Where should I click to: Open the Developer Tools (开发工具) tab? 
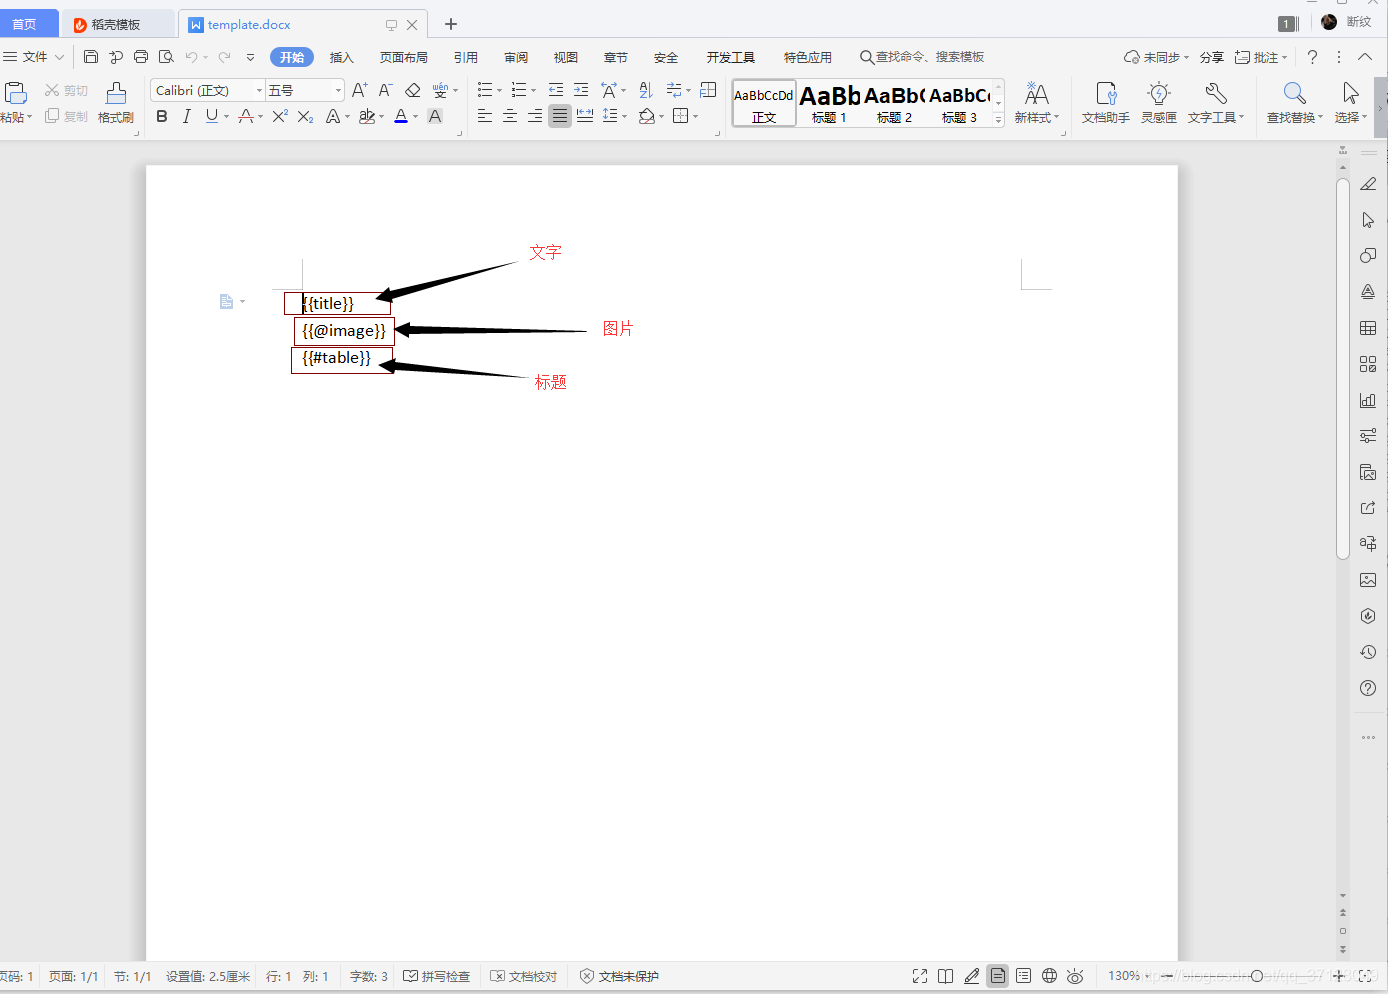coord(731,57)
